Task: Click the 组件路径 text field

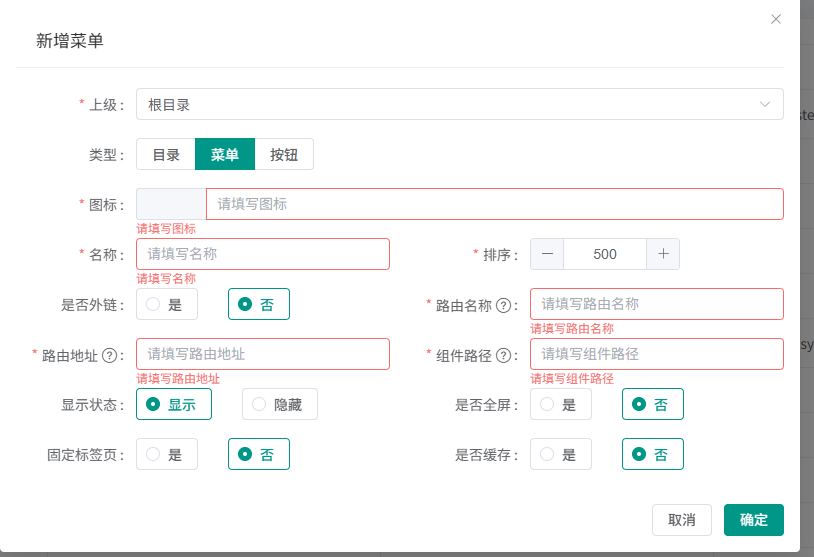Action: pyautogui.click(x=656, y=354)
